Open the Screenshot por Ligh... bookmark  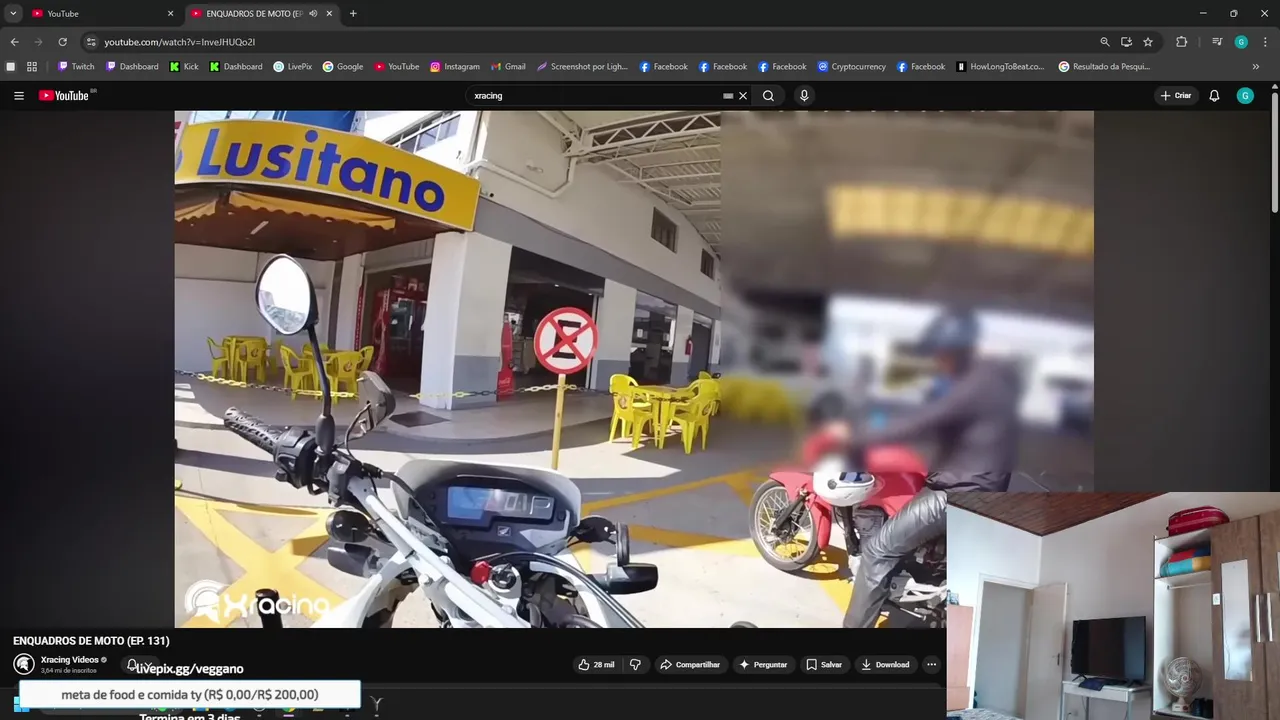tap(582, 67)
